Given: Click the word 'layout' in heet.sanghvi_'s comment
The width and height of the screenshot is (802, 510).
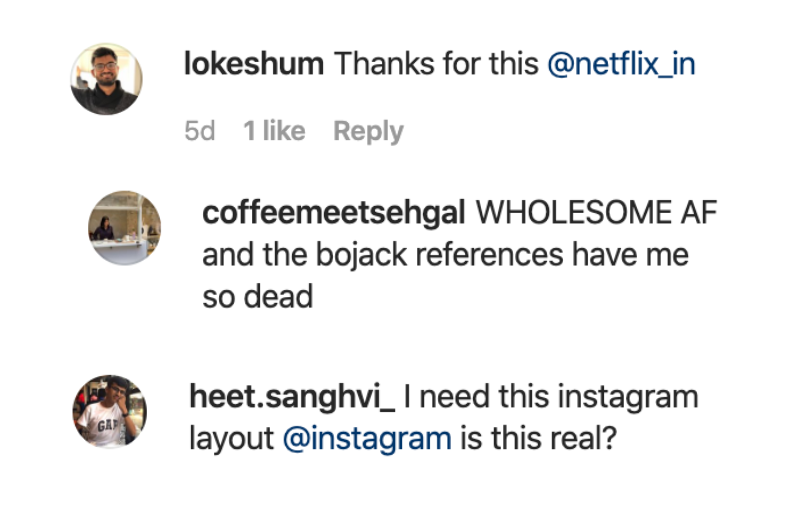Looking at the screenshot, I should tap(232, 438).
